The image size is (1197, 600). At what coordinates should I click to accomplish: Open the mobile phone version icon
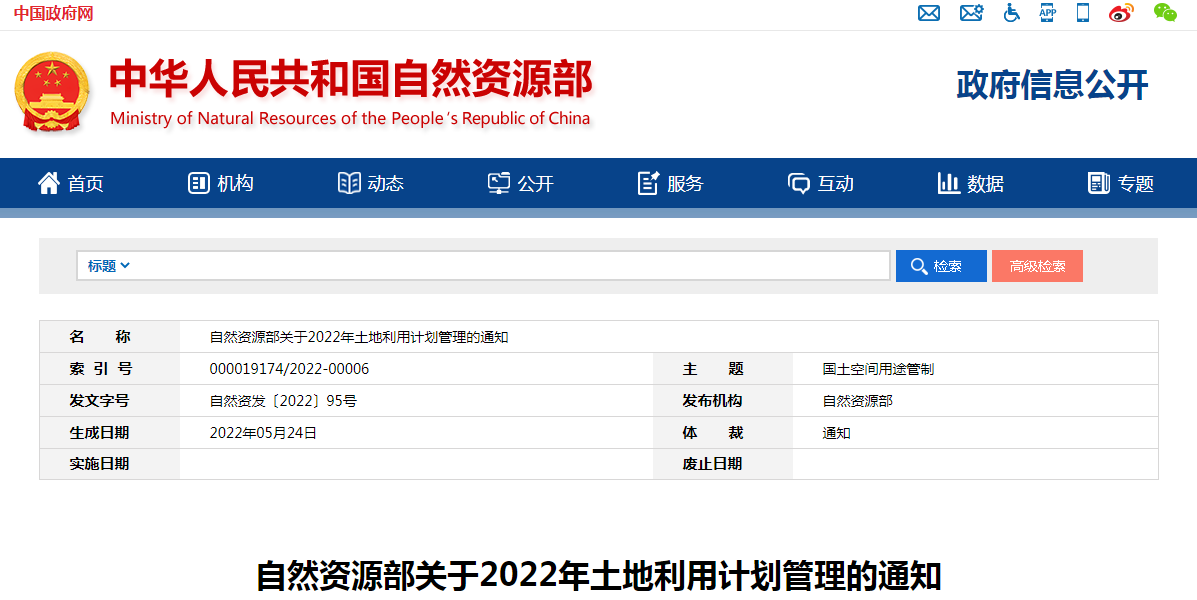pyautogui.click(x=1082, y=12)
